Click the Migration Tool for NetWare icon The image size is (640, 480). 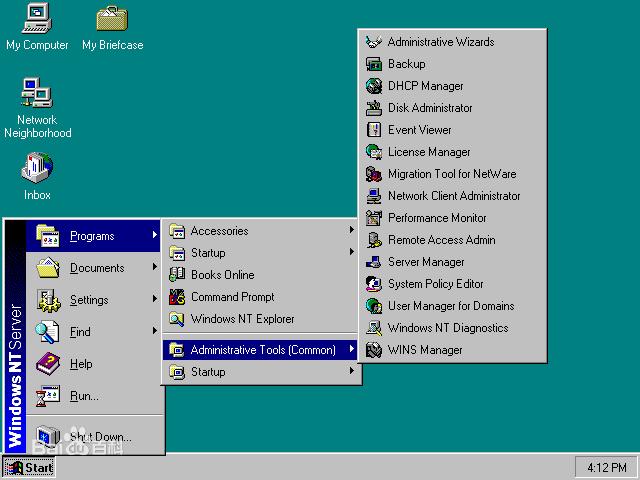(x=373, y=174)
